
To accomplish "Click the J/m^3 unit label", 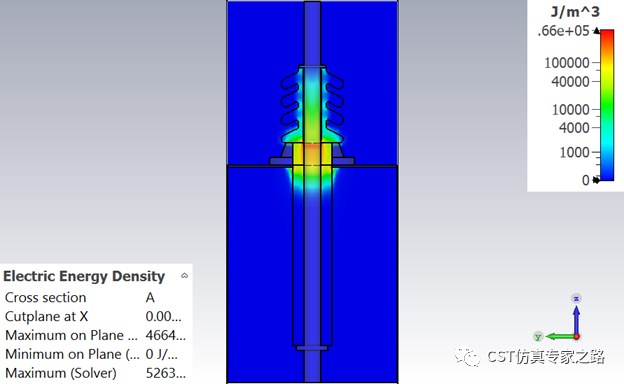I will tap(575, 12).
